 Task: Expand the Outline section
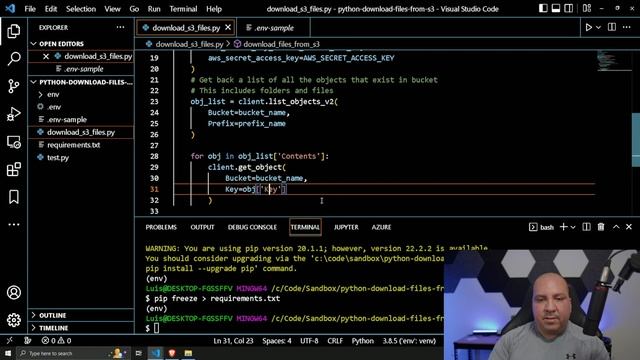click(x=81, y=315)
